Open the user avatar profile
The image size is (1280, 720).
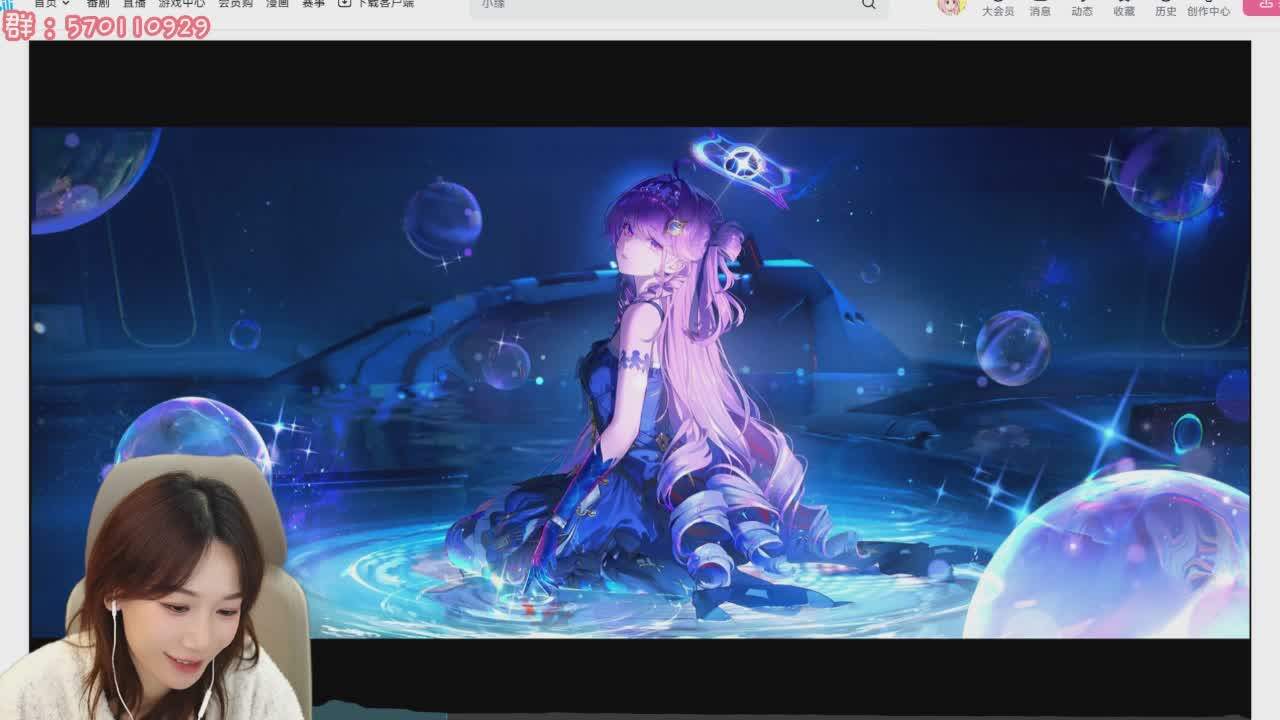click(950, 6)
